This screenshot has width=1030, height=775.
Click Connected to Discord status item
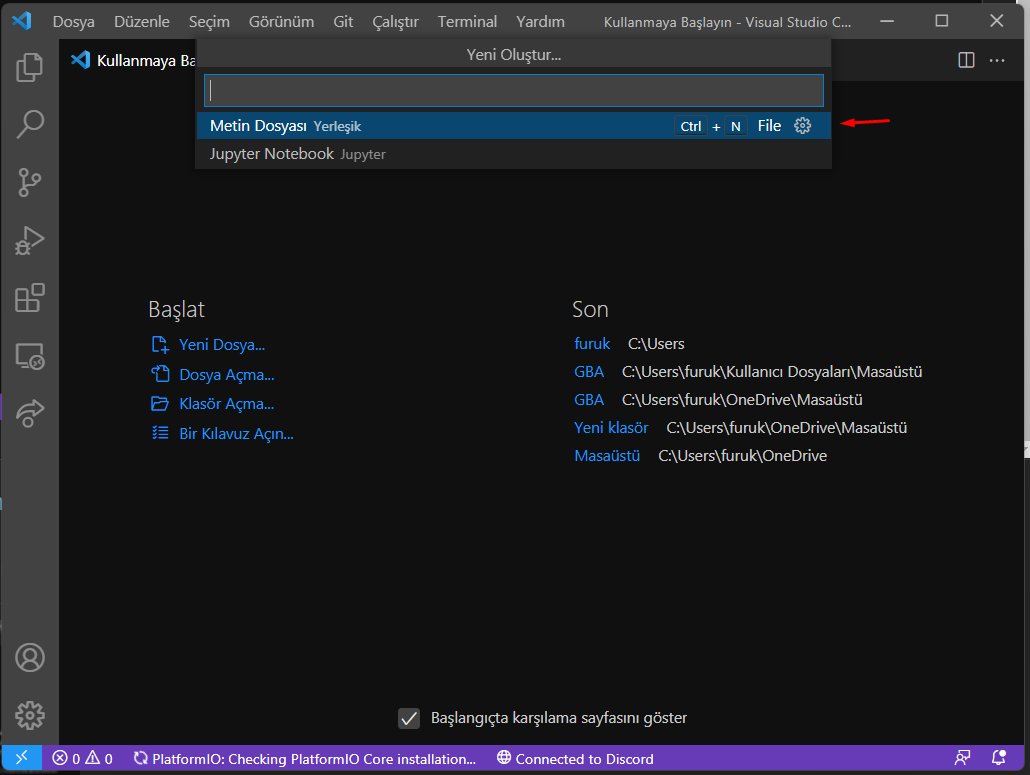tap(575, 759)
